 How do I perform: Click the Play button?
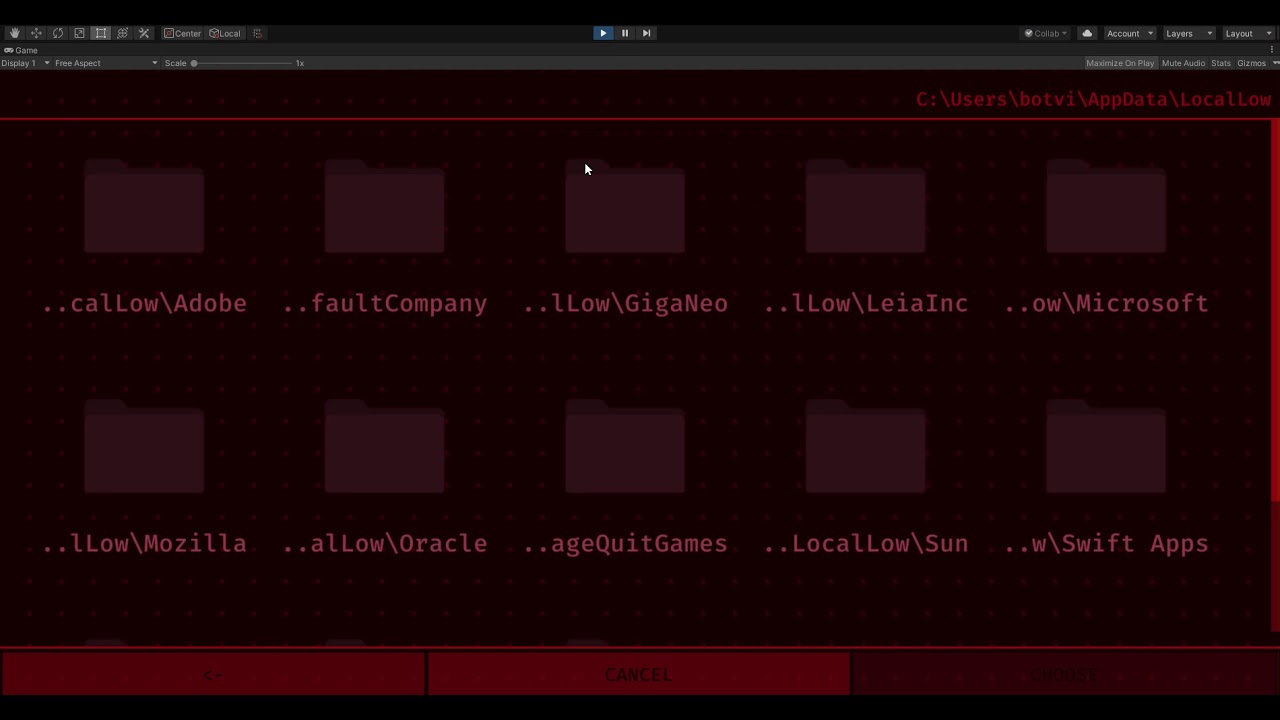click(603, 33)
